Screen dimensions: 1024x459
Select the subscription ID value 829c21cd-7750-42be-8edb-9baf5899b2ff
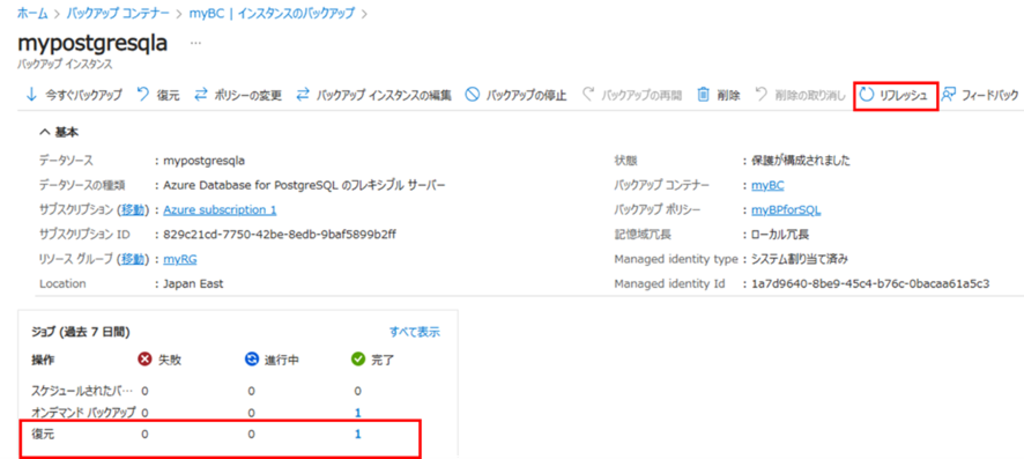(280, 234)
